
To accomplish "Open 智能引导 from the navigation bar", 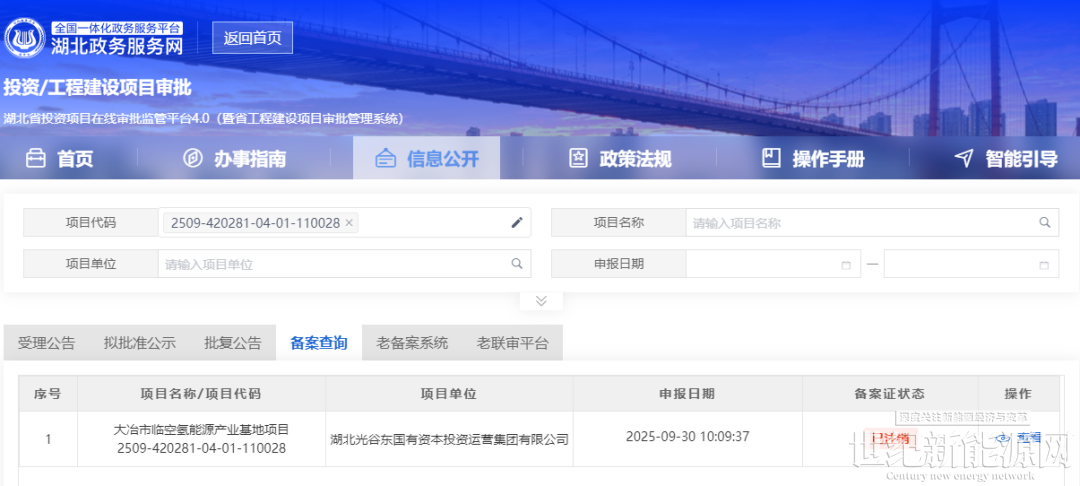I will click(1006, 159).
